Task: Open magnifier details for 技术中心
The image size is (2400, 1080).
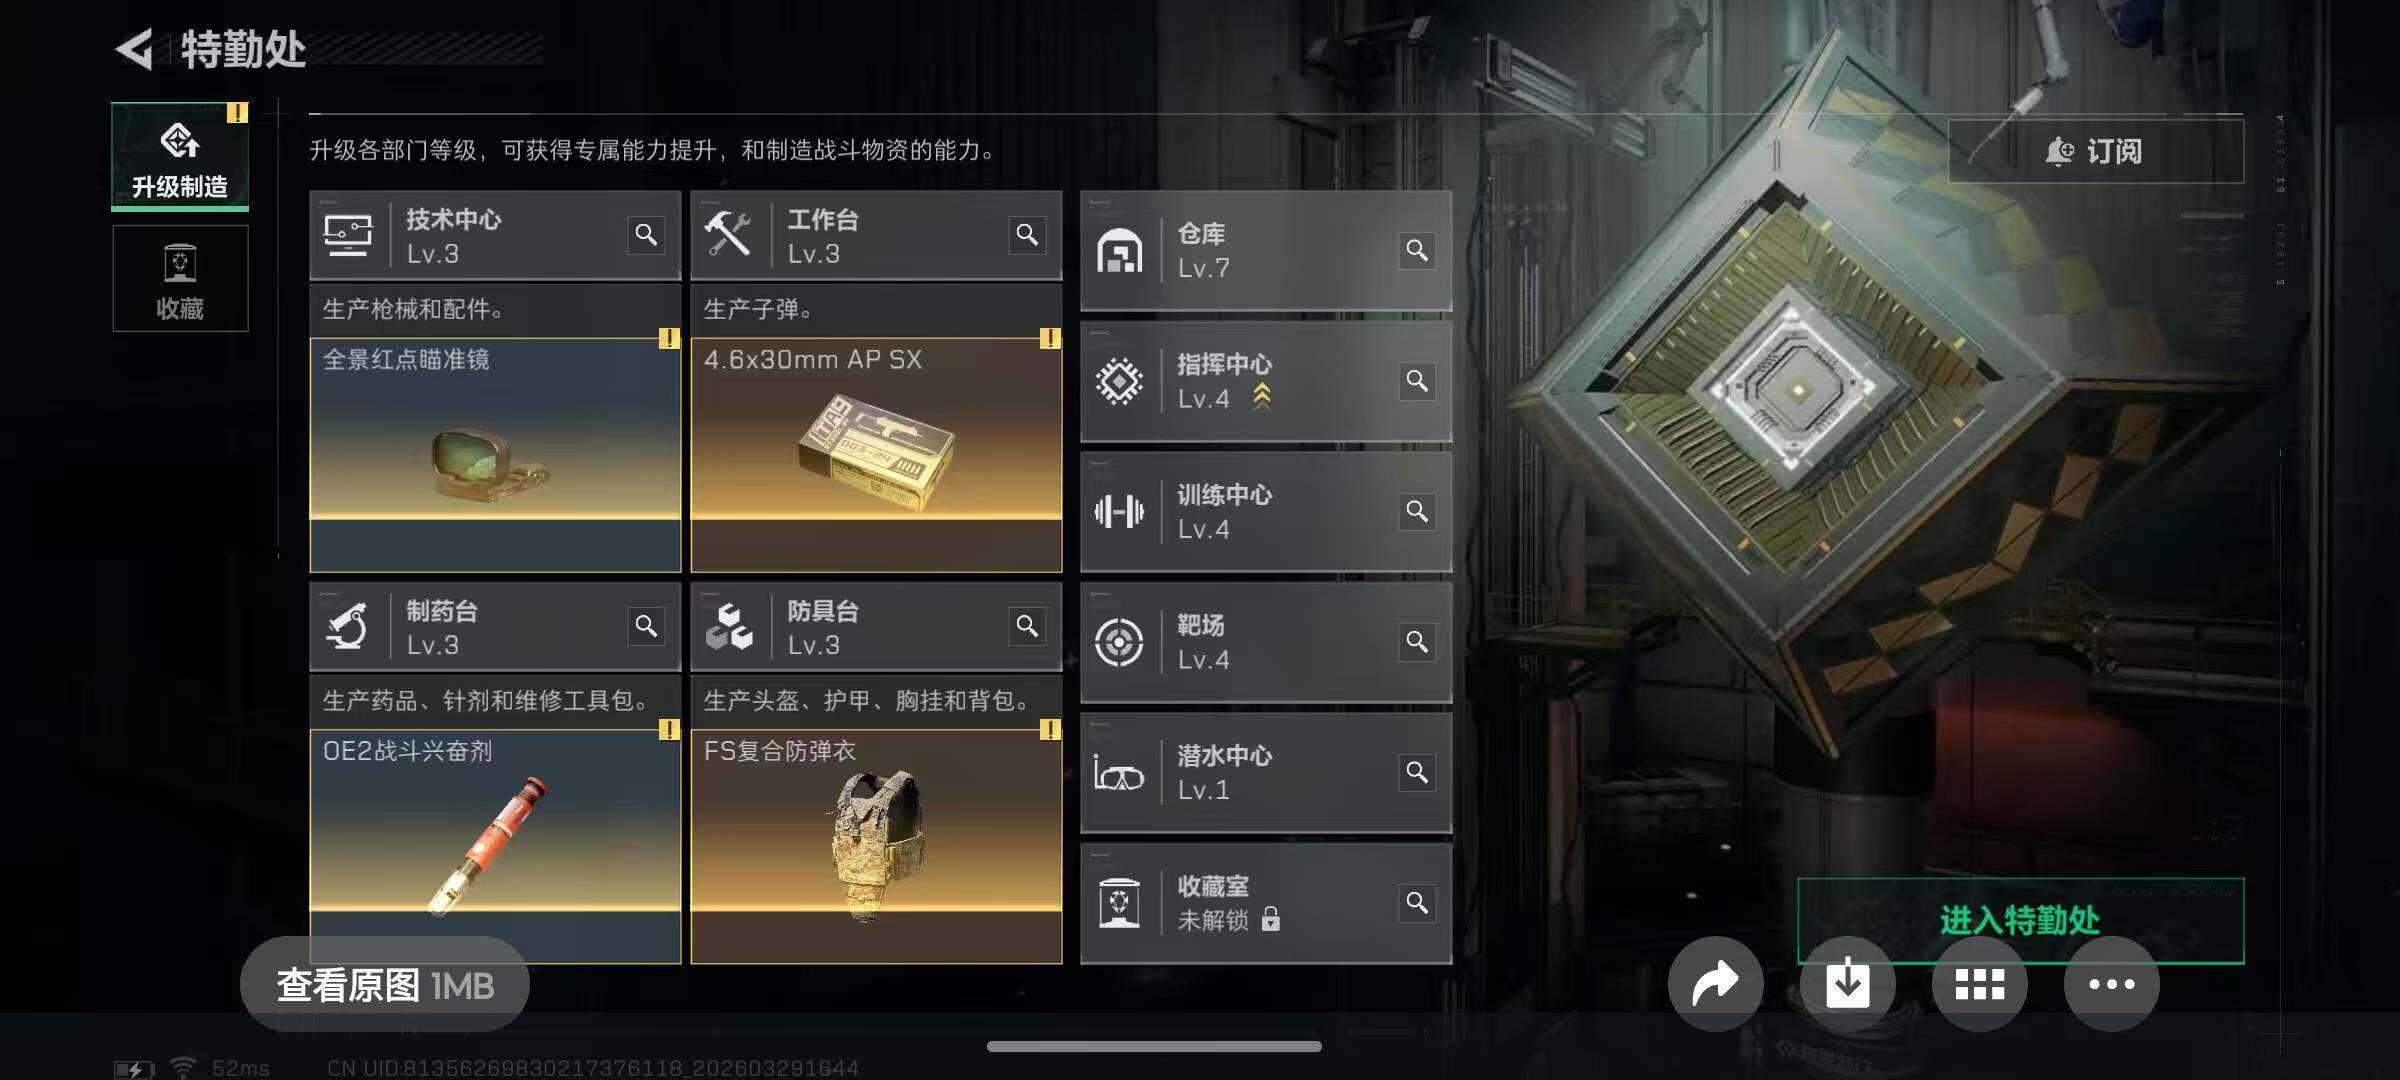Action: (647, 235)
